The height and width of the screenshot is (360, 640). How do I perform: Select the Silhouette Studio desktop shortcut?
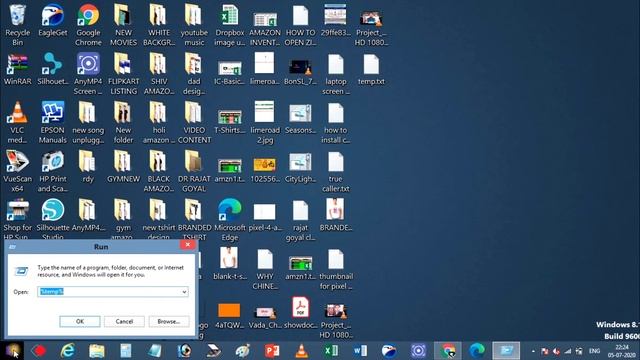(x=53, y=219)
